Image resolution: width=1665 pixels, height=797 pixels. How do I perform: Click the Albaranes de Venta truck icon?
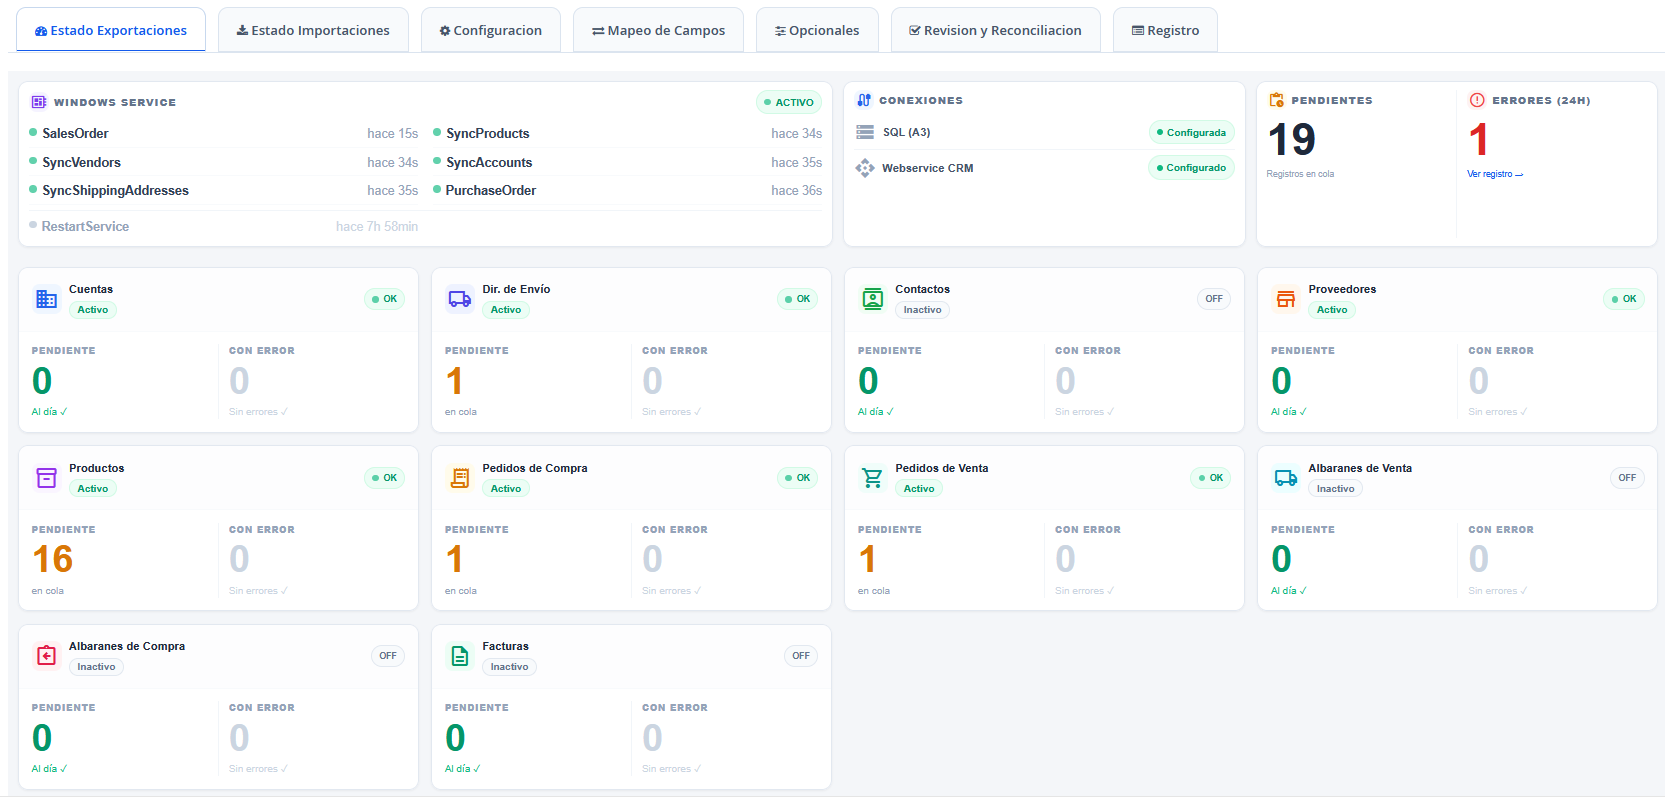point(1286,477)
